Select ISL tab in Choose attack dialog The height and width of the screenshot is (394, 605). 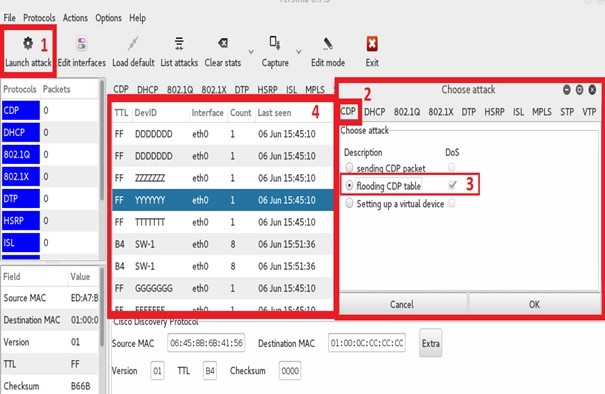point(518,112)
